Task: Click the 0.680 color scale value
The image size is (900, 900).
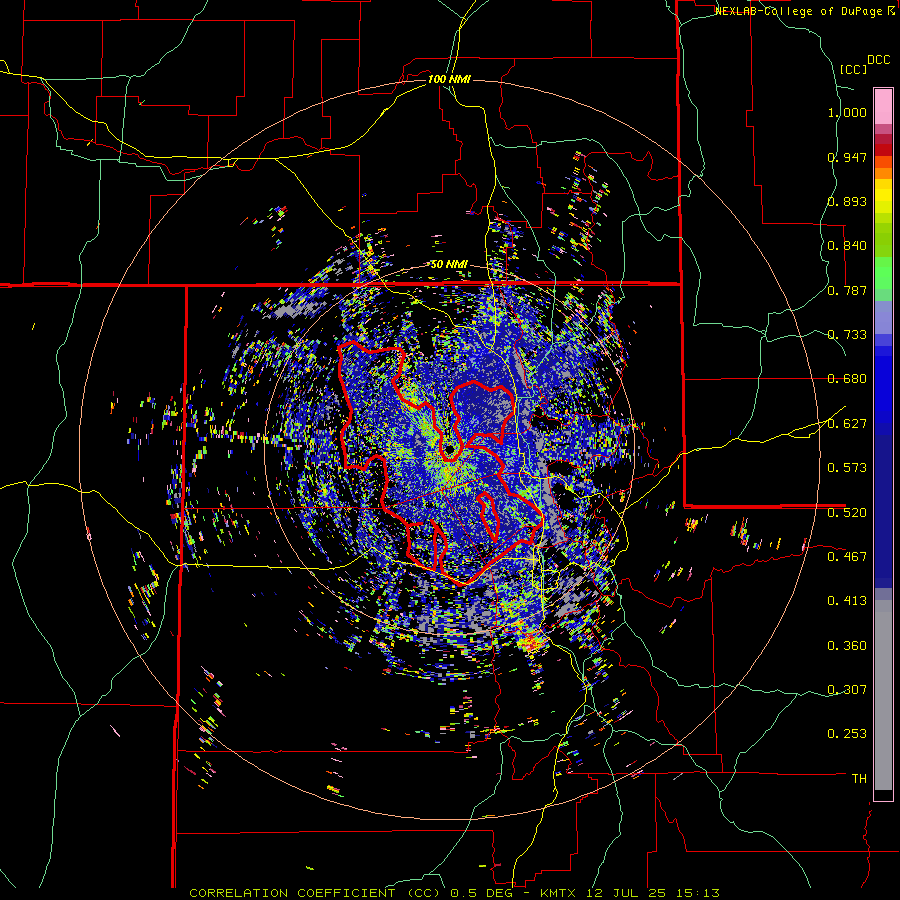Action: [x=847, y=379]
